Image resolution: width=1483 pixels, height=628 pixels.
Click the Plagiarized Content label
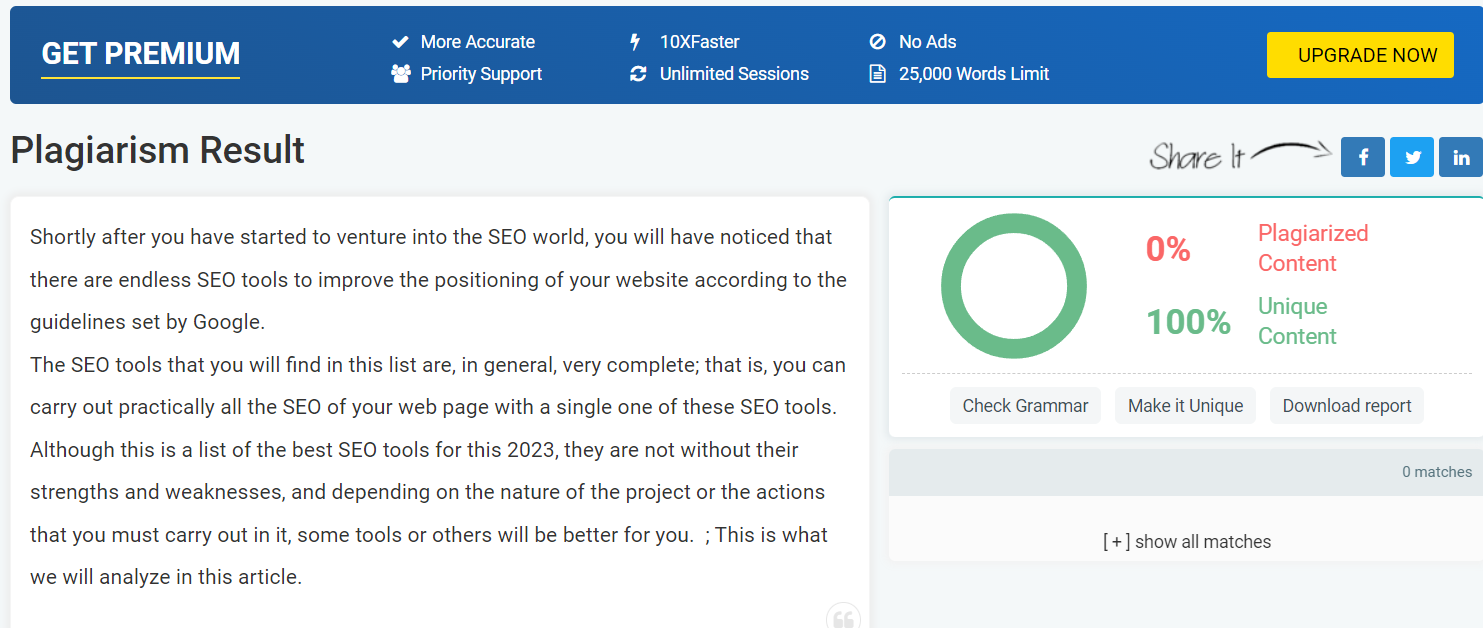1313,248
